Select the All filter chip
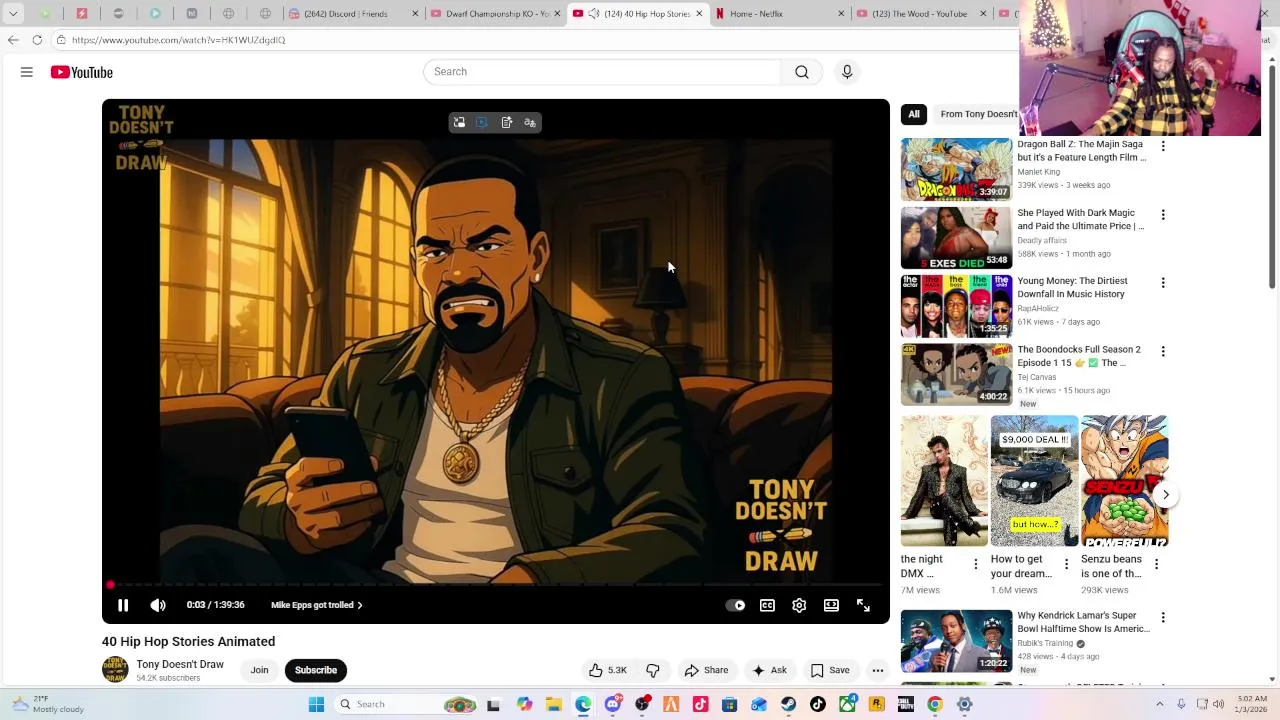This screenshot has height=720, width=1280. 914,114
